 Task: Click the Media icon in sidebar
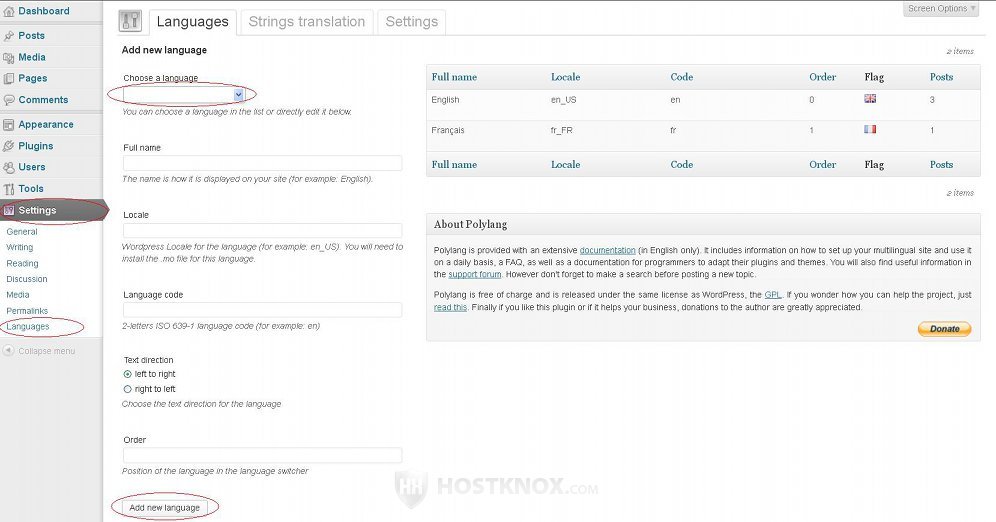(8, 58)
